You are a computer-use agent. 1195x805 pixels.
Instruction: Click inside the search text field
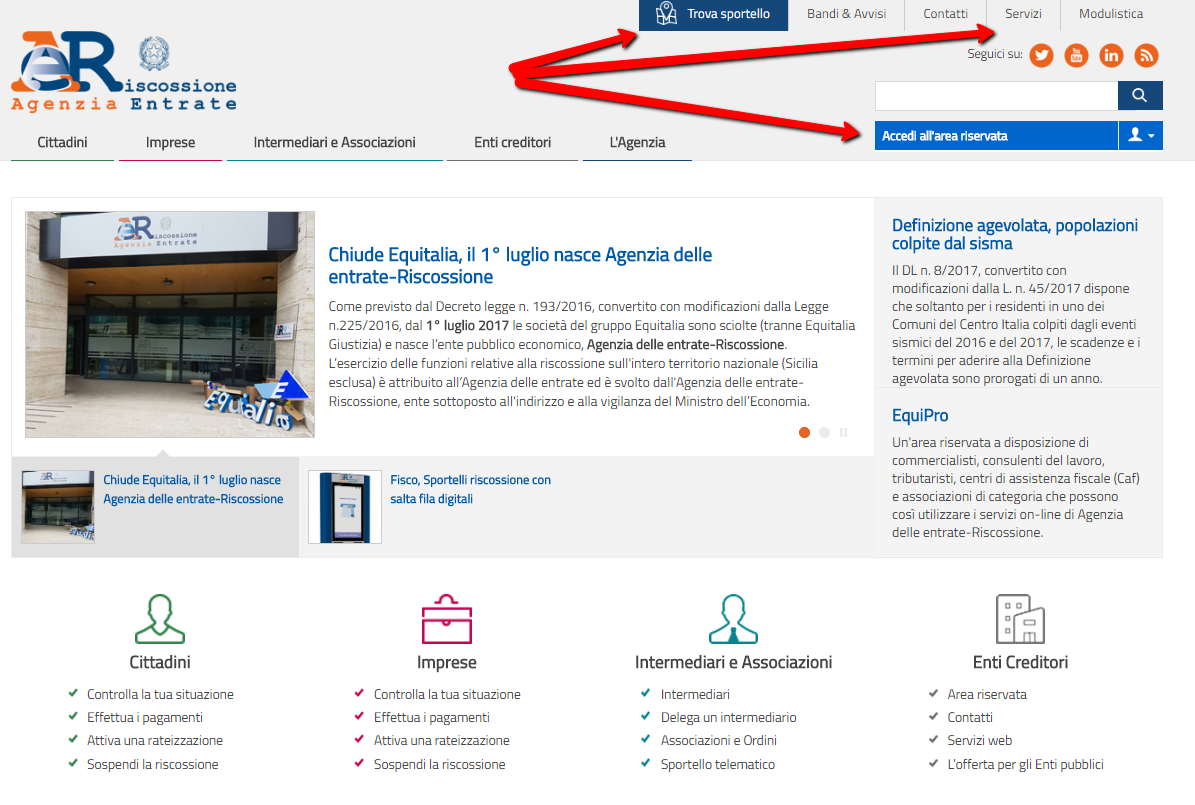(x=995, y=96)
